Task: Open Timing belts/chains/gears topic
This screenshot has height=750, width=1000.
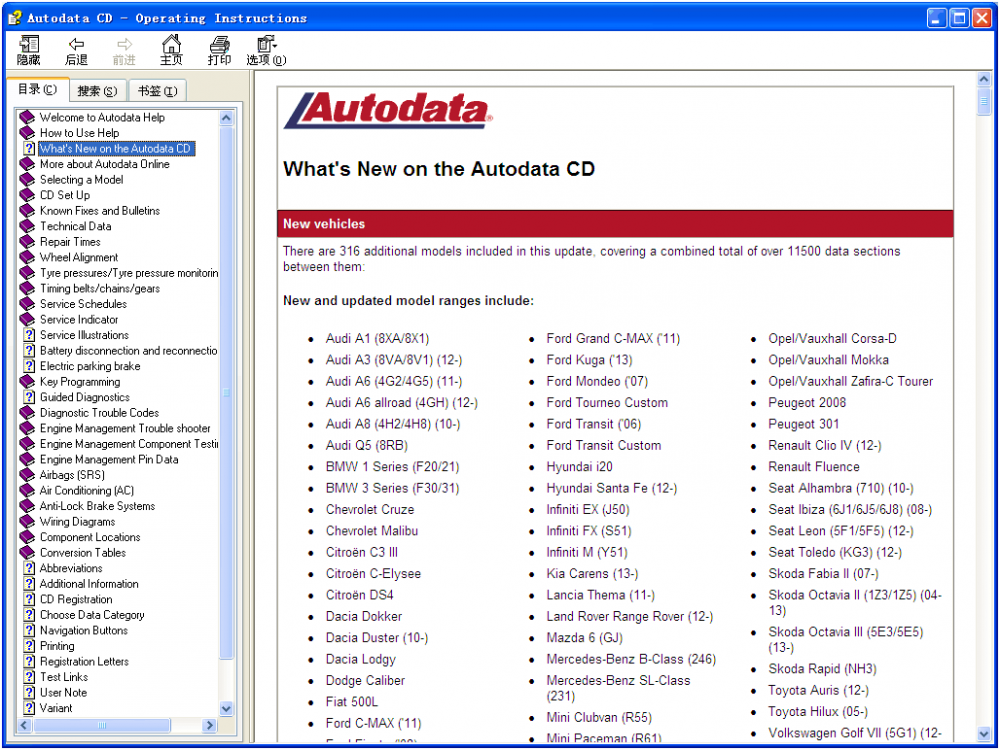Action: coord(99,288)
